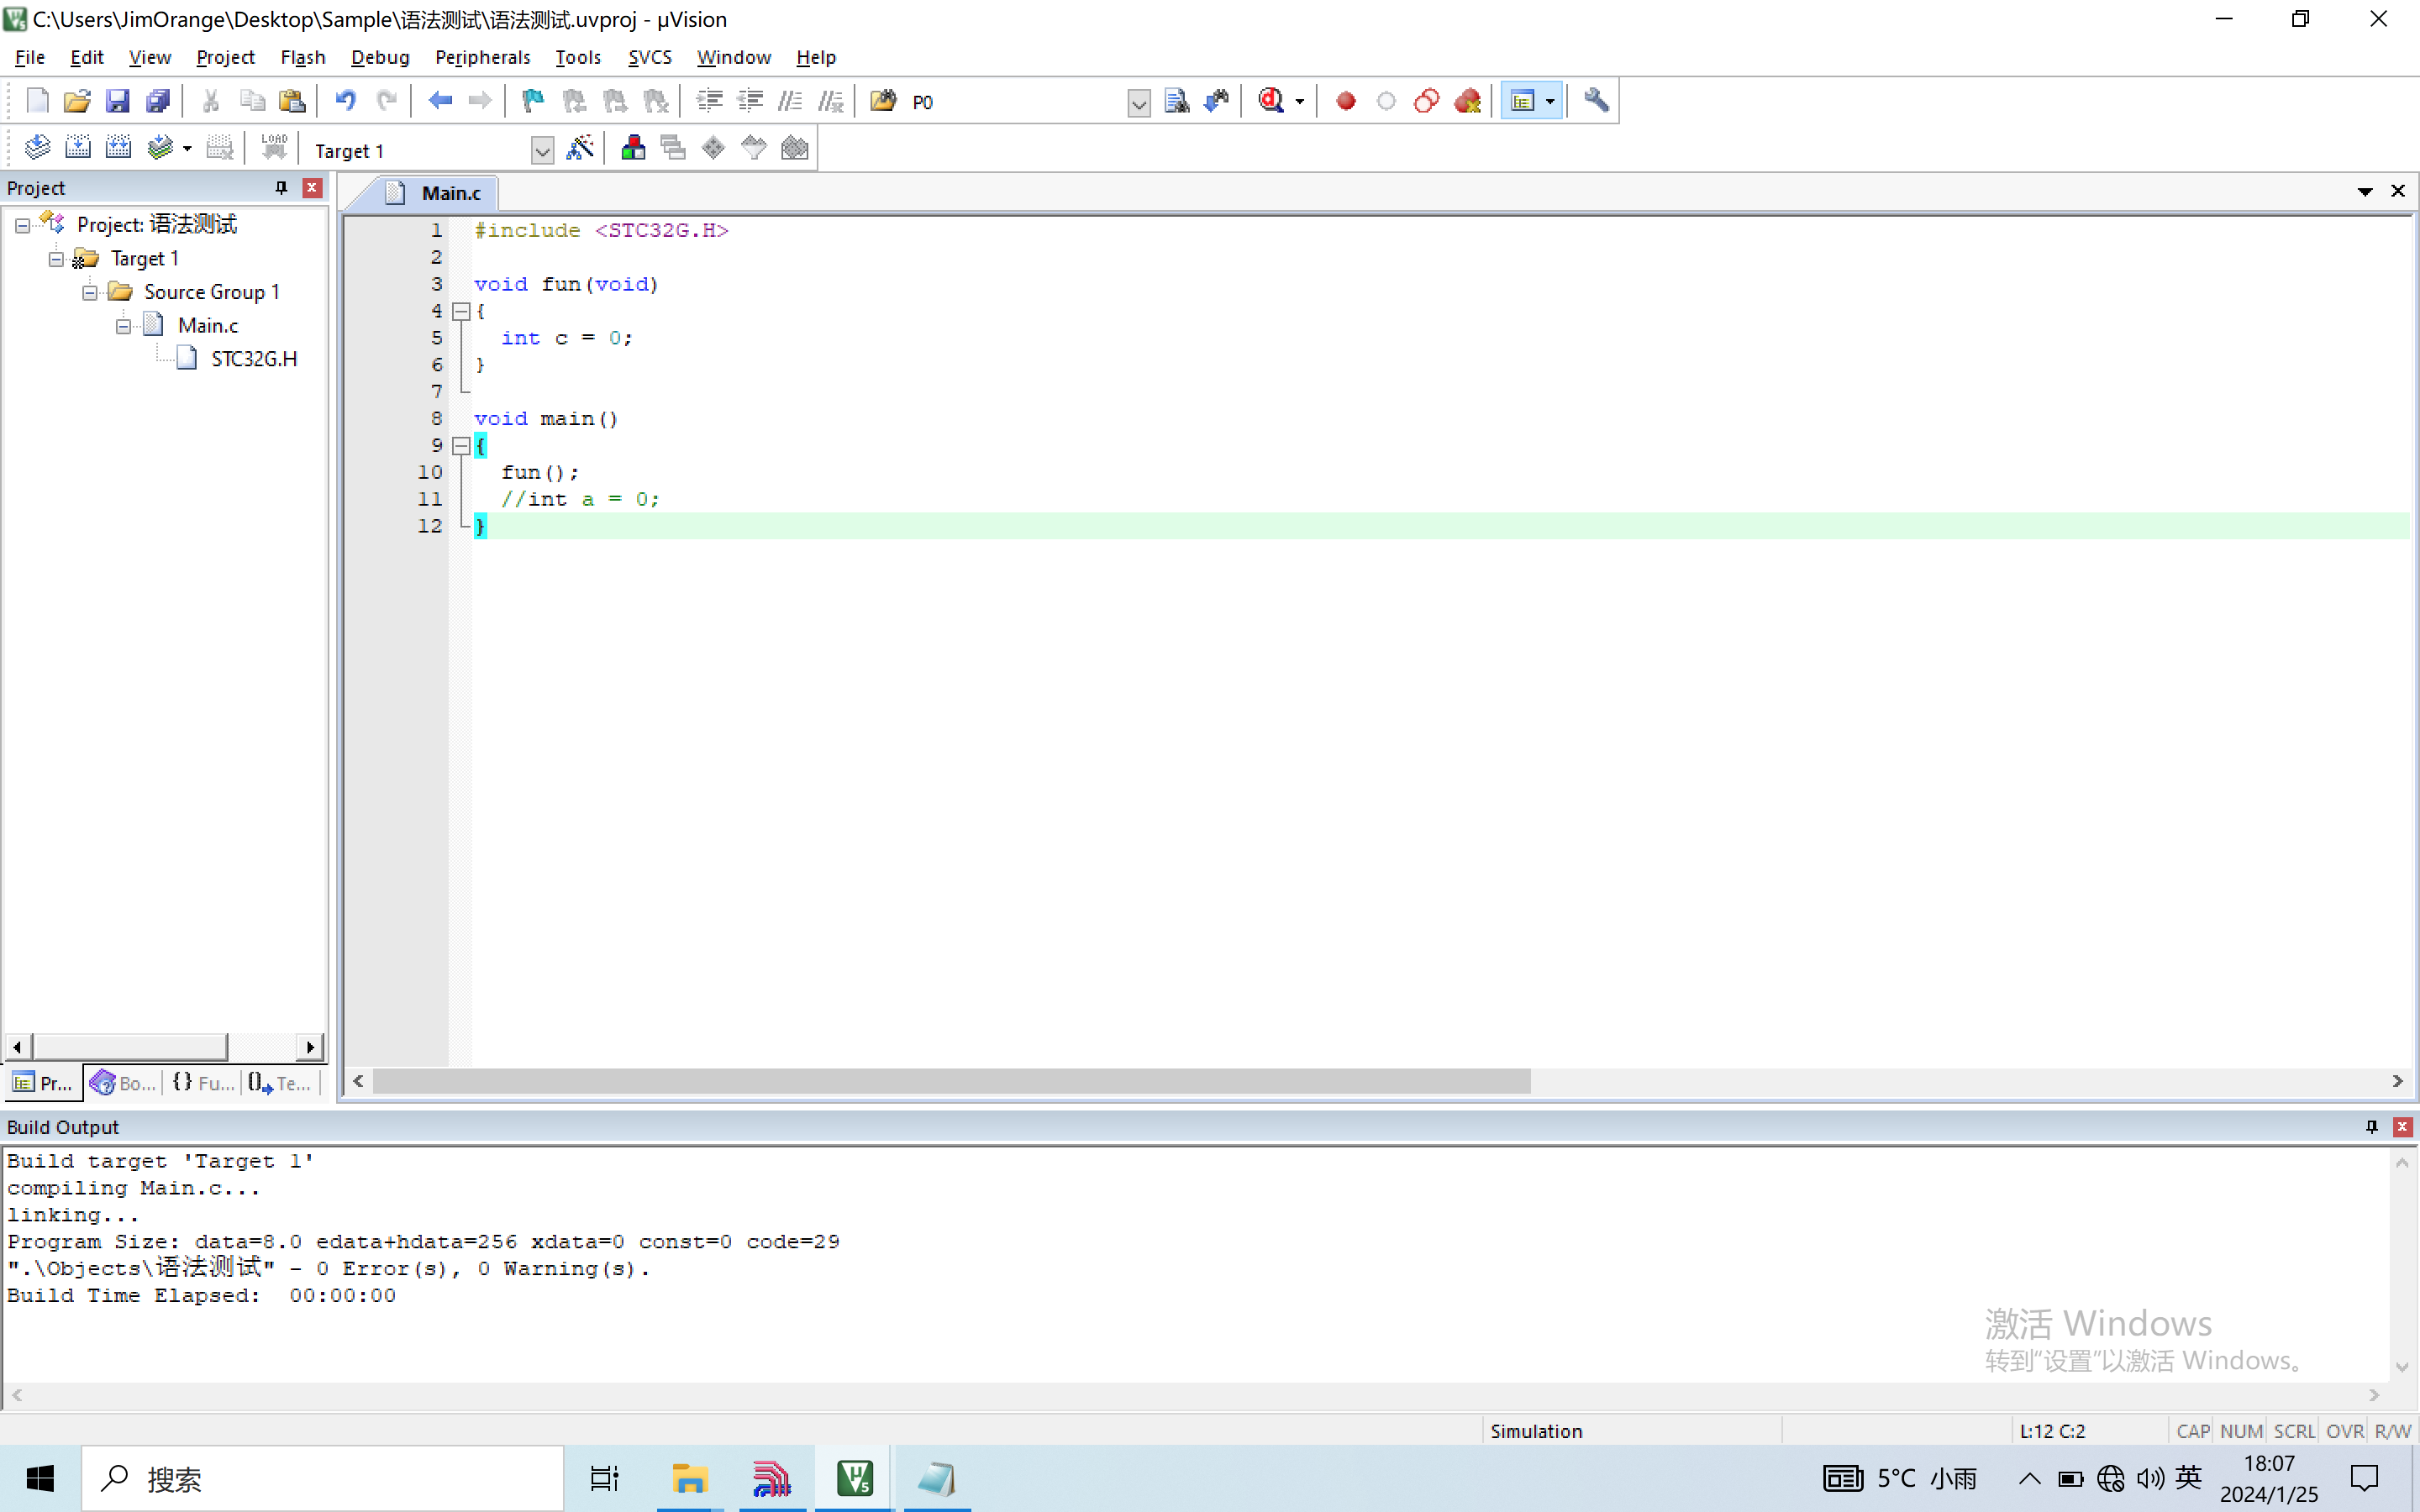Screen dimensions: 2420x1512
Task: Open the Flash menu
Action: point(302,57)
